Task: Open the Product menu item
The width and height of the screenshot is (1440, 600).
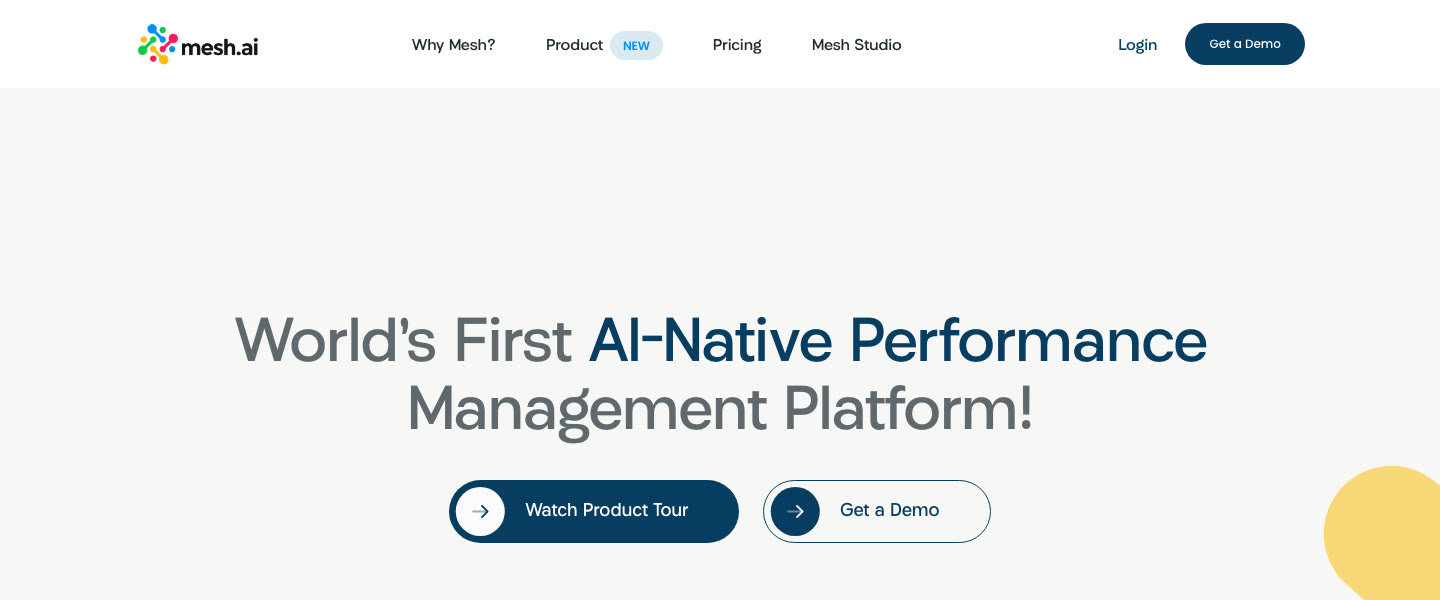Action: (x=574, y=45)
